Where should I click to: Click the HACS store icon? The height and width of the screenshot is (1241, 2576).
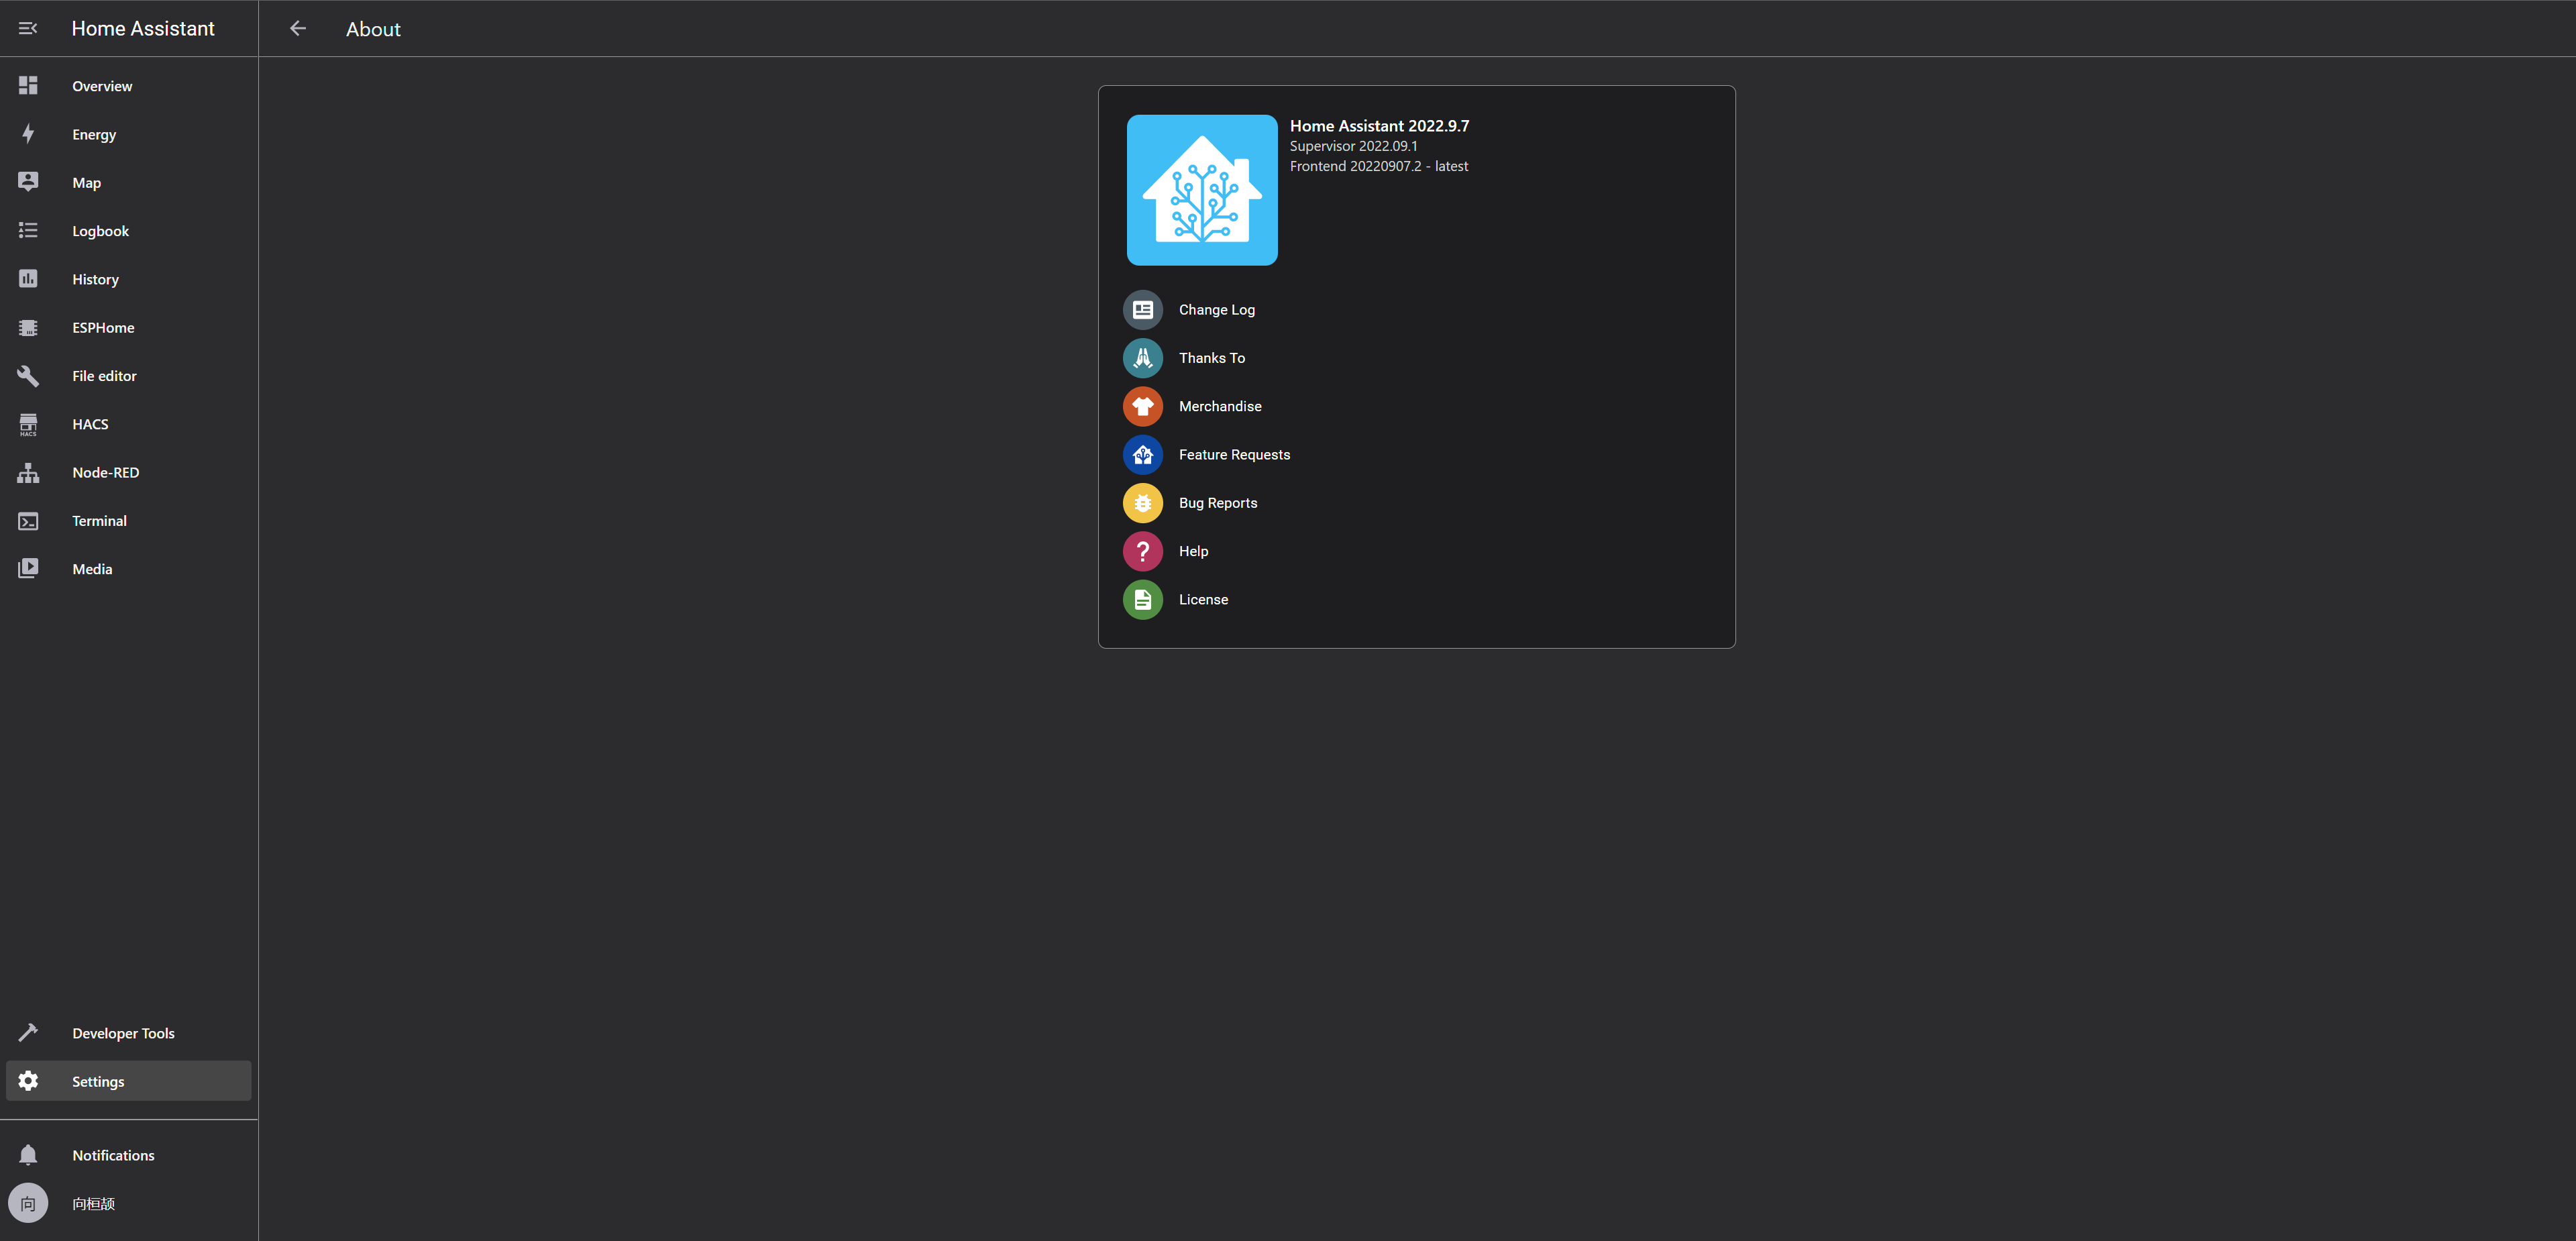tap(28, 425)
